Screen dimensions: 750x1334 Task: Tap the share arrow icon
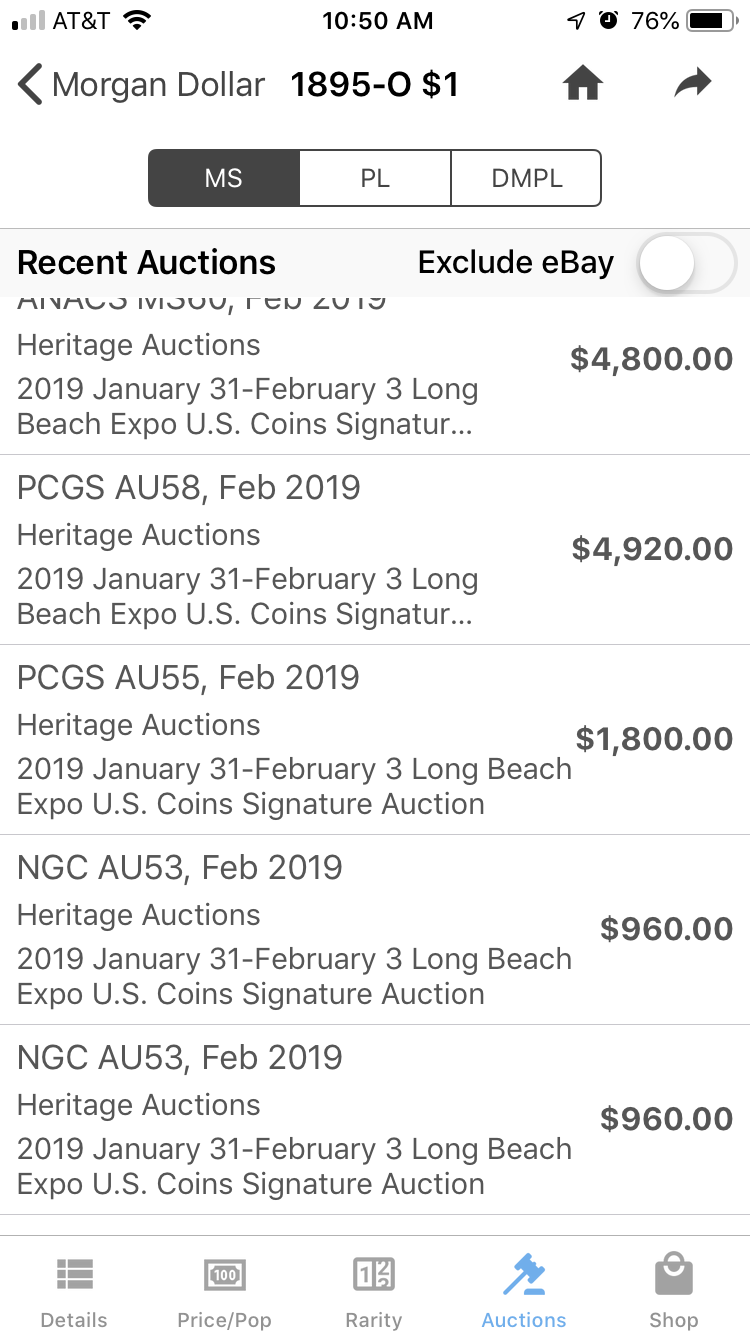point(692,84)
